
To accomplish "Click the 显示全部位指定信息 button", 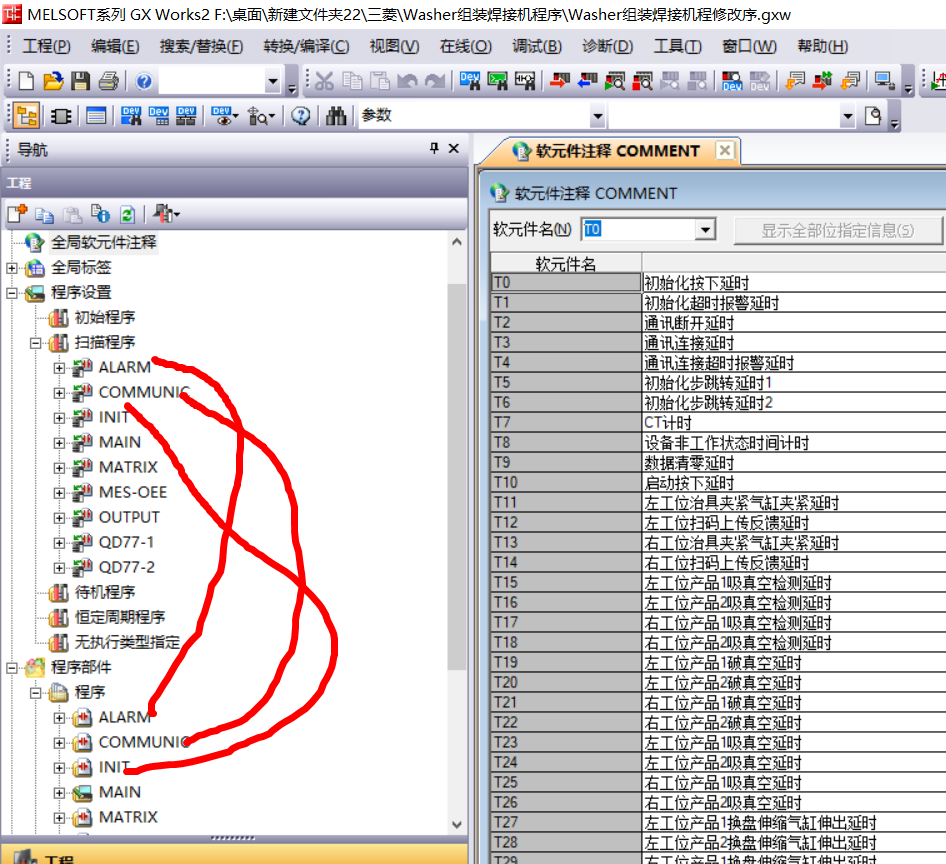I will pyautogui.click(x=837, y=230).
